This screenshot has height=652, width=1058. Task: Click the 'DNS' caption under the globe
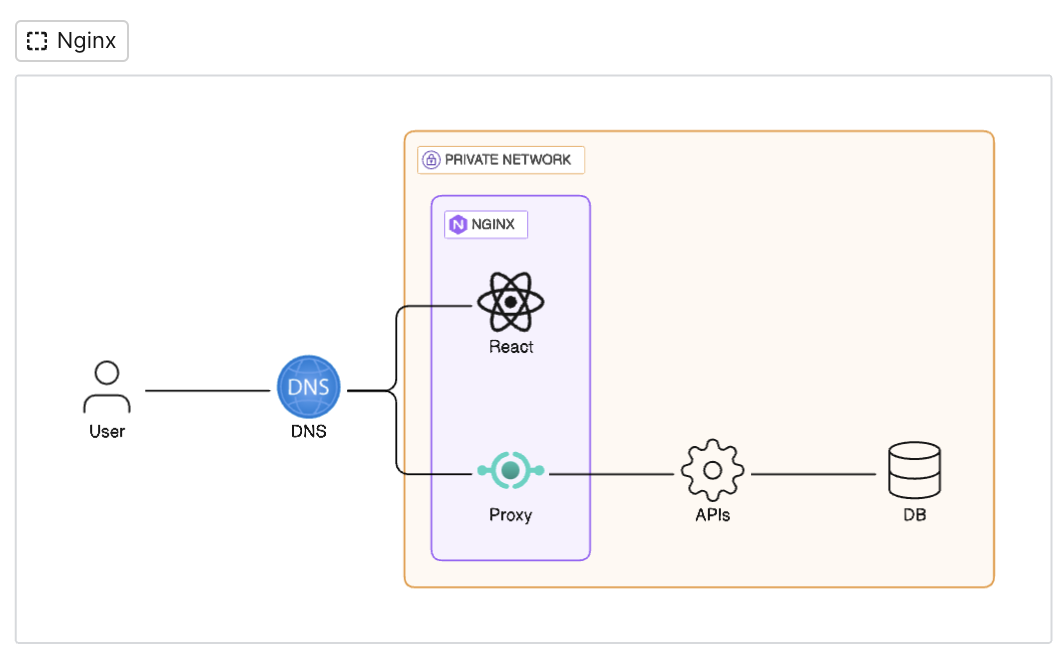[308, 431]
